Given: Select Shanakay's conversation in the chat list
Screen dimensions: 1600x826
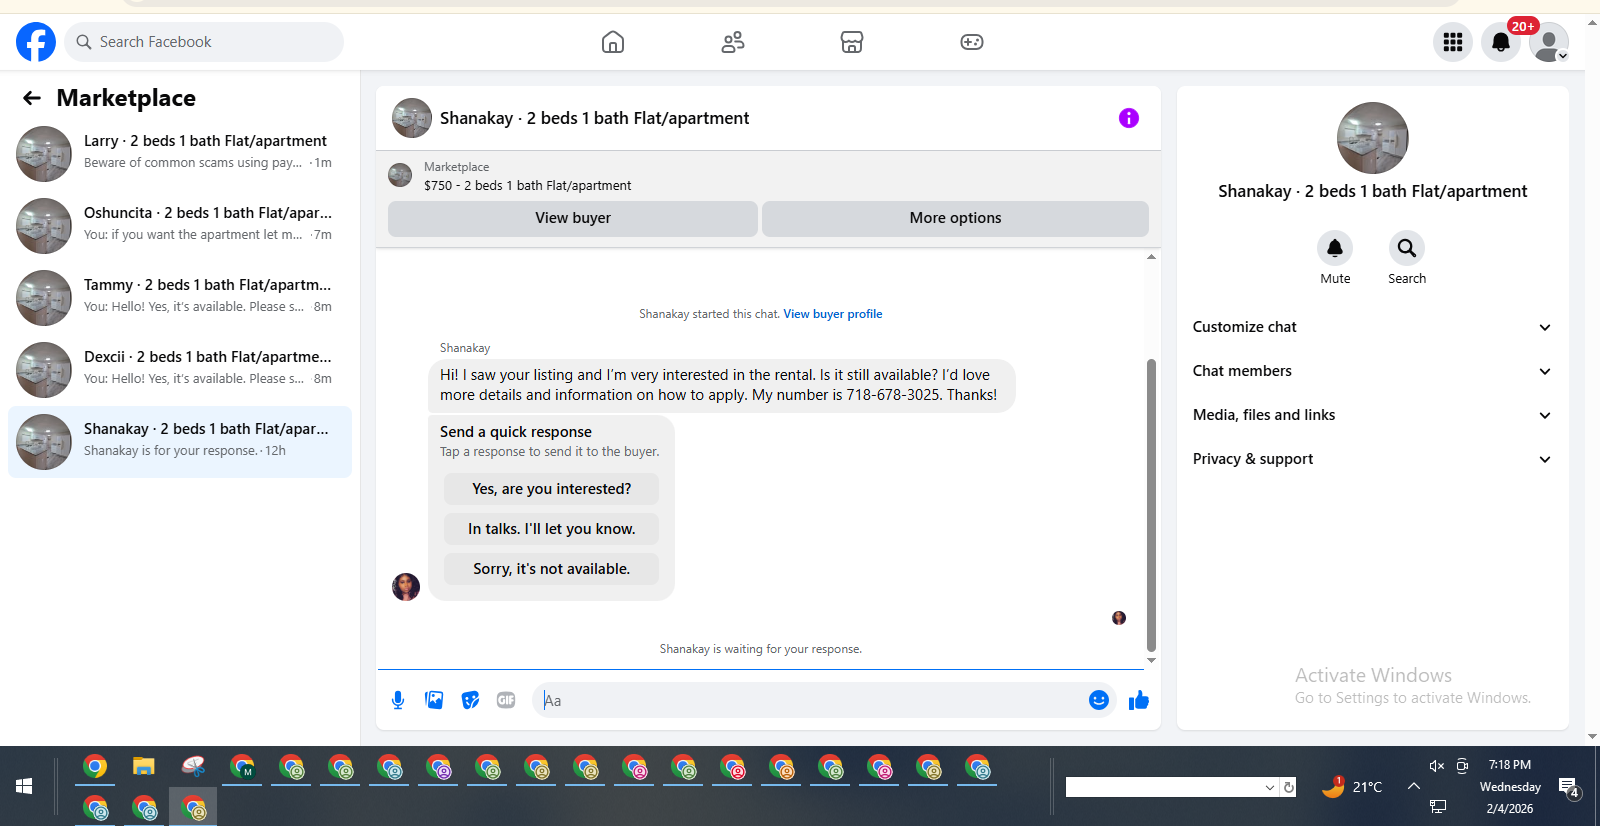Looking at the screenshot, I should [x=180, y=442].
